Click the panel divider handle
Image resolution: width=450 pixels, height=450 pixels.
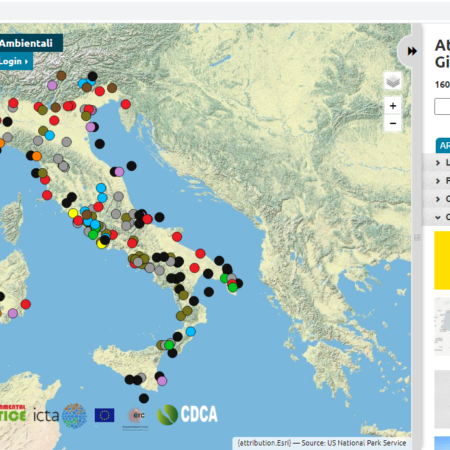417,237
